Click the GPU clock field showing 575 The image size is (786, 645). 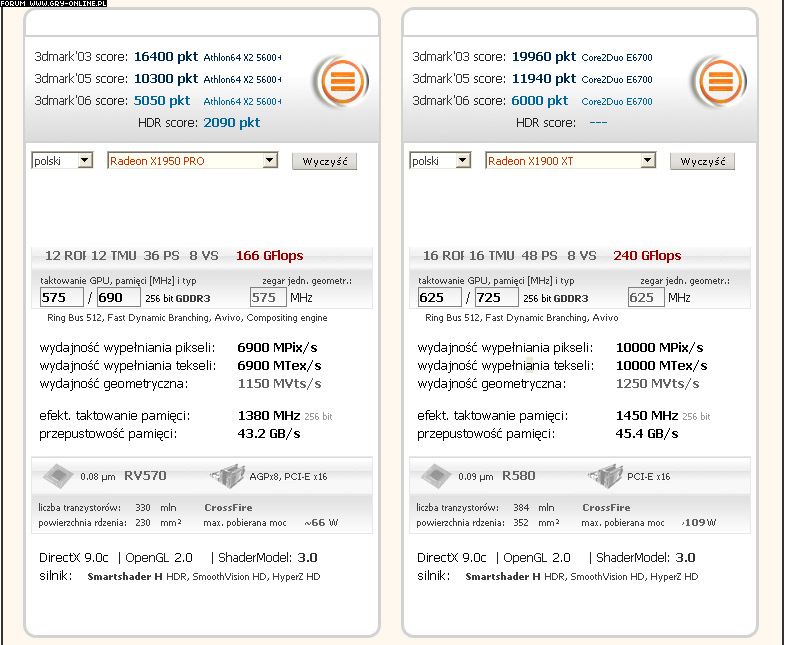[x=62, y=298]
